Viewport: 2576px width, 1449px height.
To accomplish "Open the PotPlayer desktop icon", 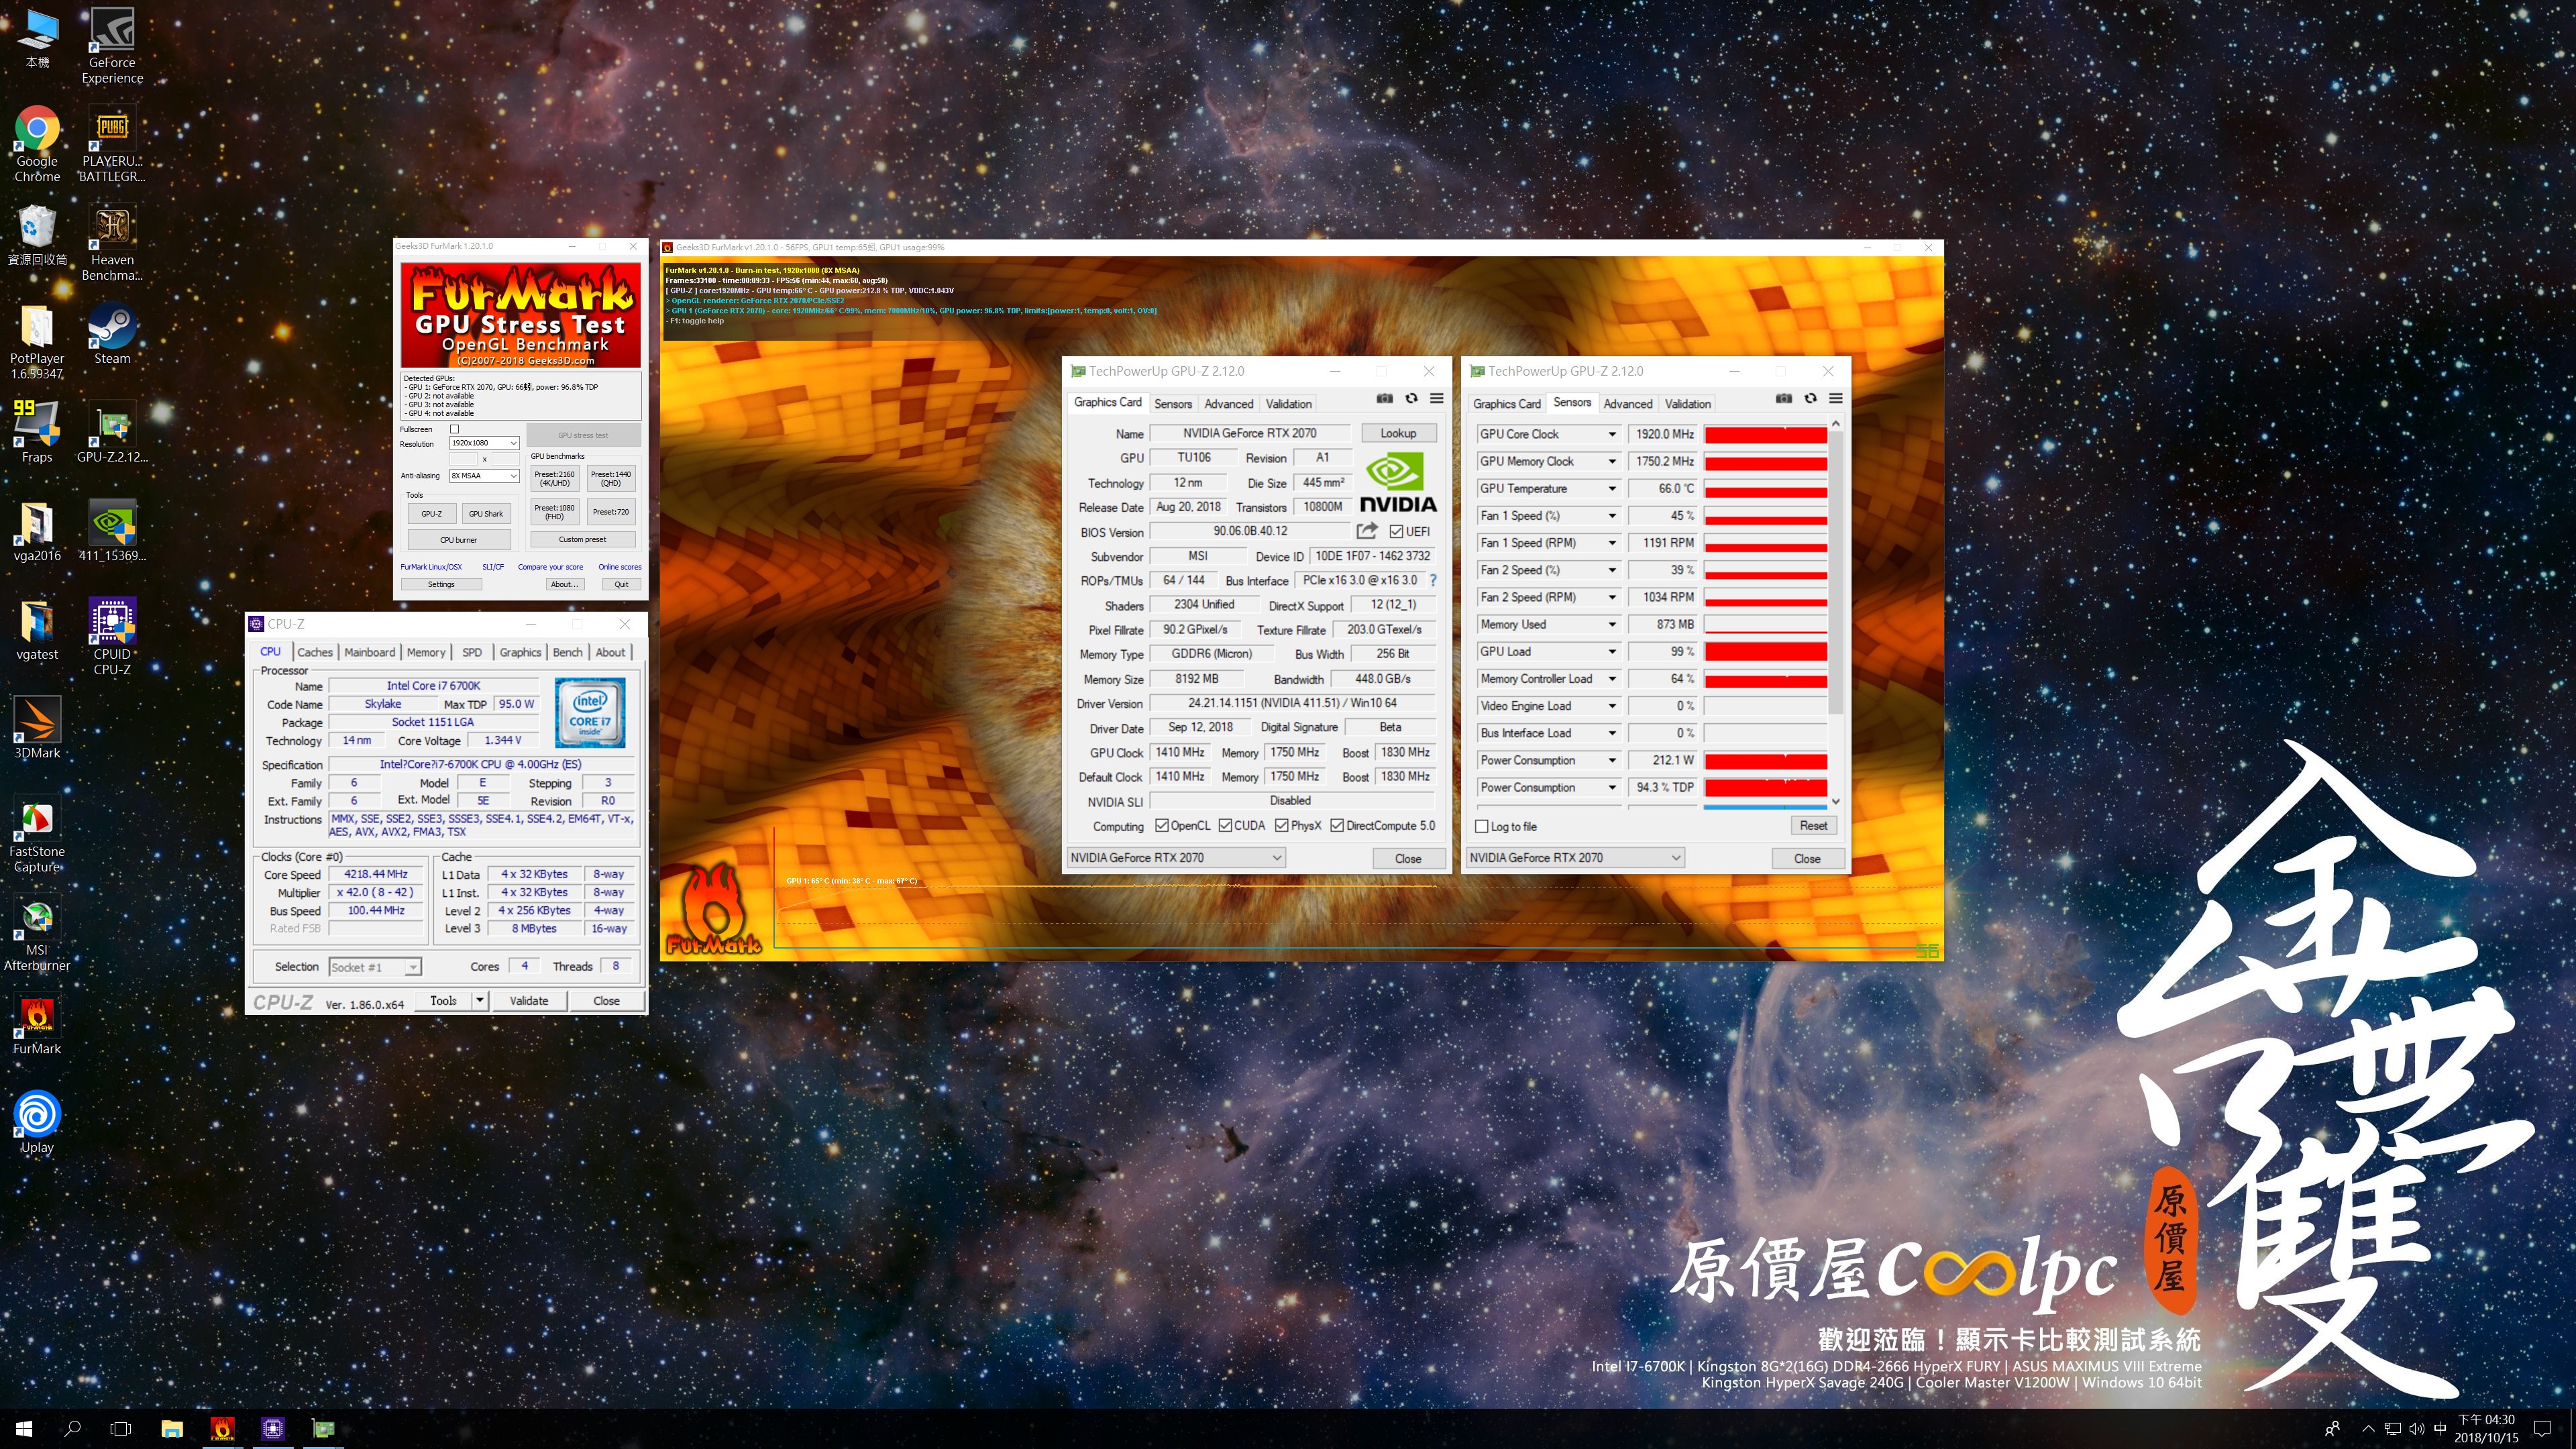I will 37,342.
